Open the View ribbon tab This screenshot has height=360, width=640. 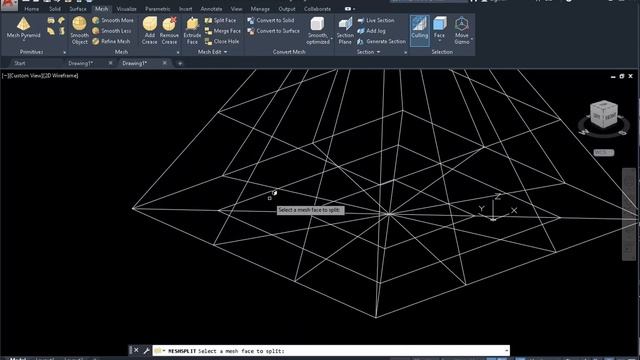pyautogui.click(x=236, y=9)
